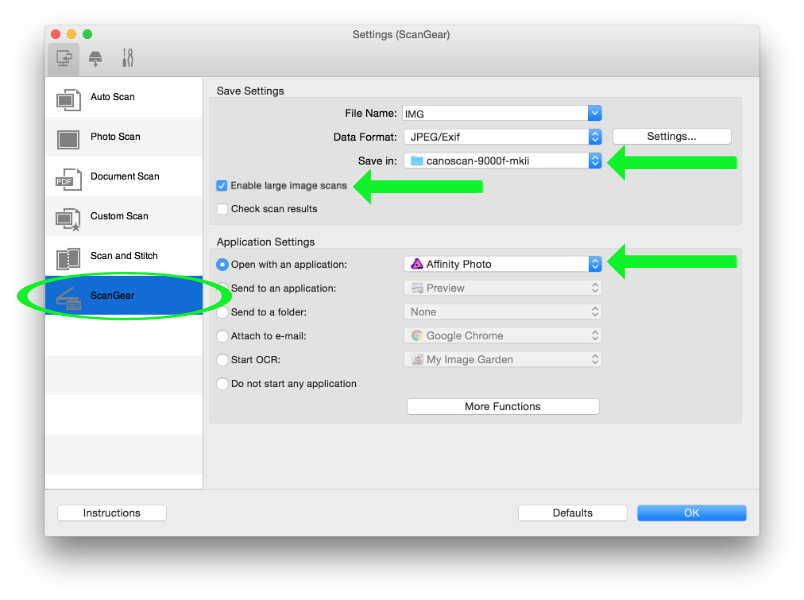This screenshot has height=600, width=804.
Task: Select Open with an application option
Action: pyautogui.click(x=222, y=265)
